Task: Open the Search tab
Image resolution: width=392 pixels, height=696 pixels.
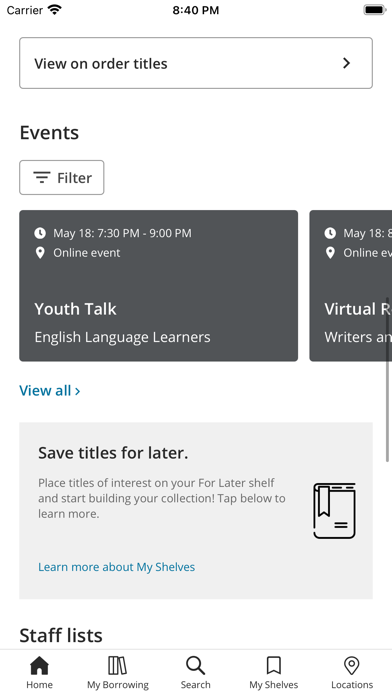Action: (195, 672)
